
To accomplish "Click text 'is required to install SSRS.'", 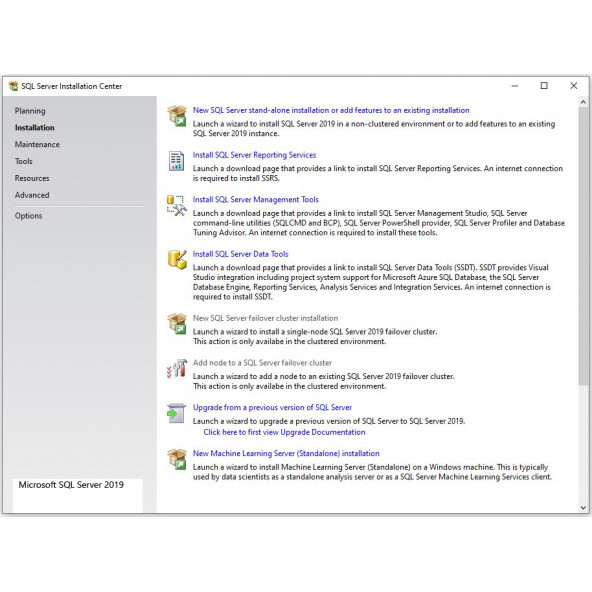I will (236, 178).
